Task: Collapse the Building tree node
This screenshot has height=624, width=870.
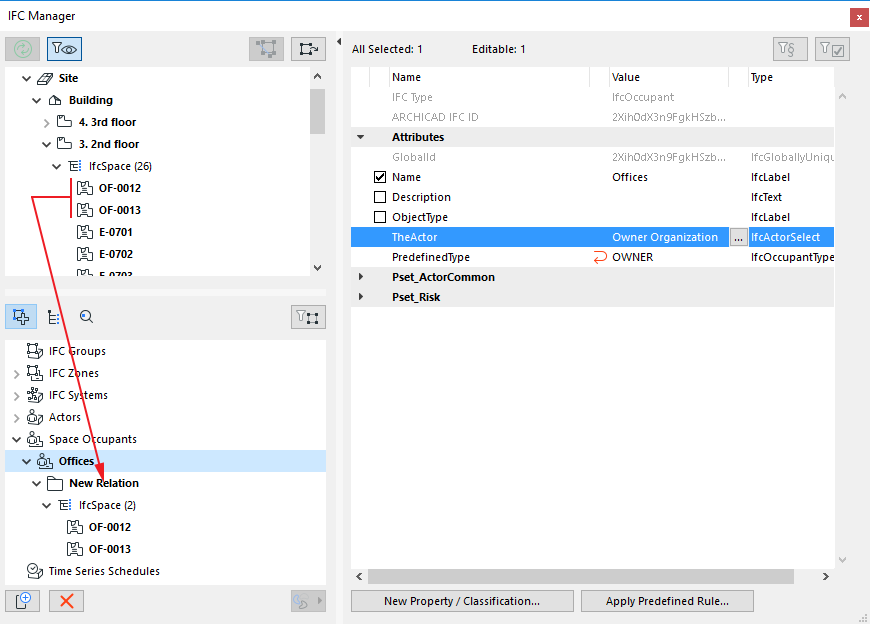Action: coord(37,100)
